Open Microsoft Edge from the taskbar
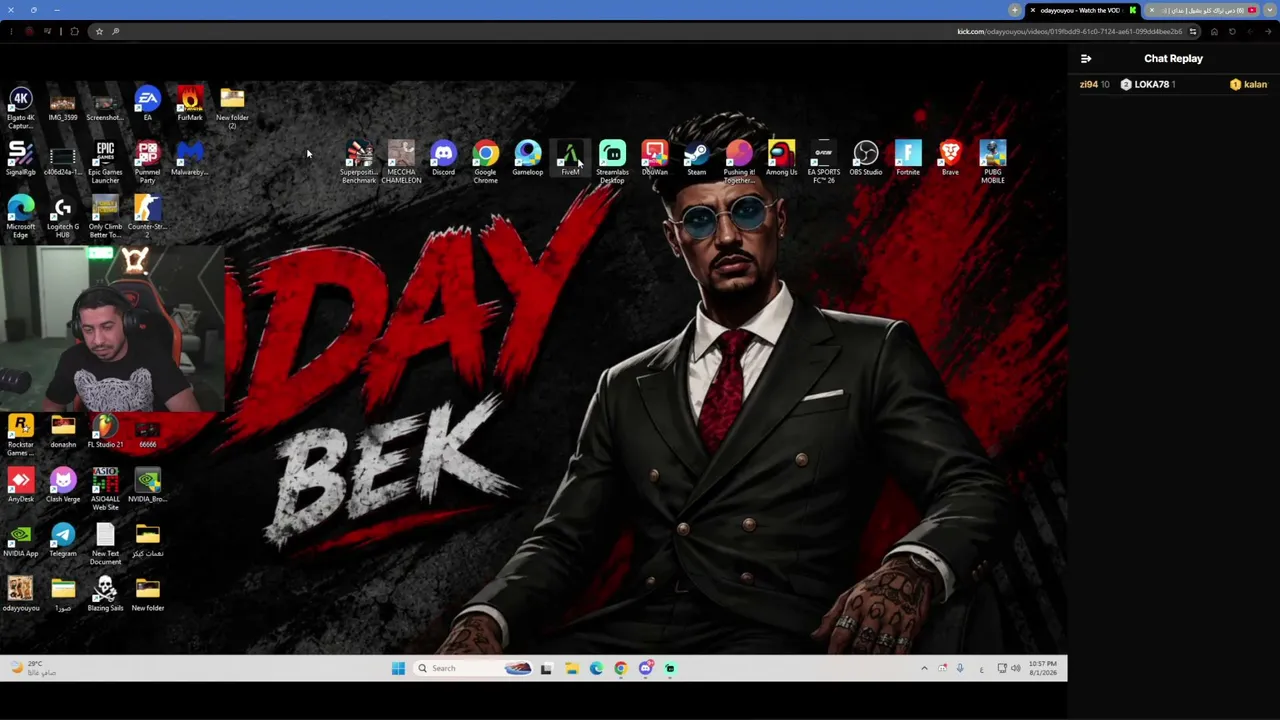 [x=596, y=668]
